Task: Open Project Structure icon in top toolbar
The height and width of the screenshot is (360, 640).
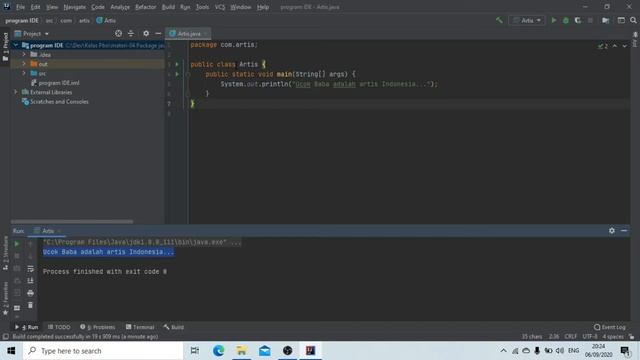Action: (606, 20)
